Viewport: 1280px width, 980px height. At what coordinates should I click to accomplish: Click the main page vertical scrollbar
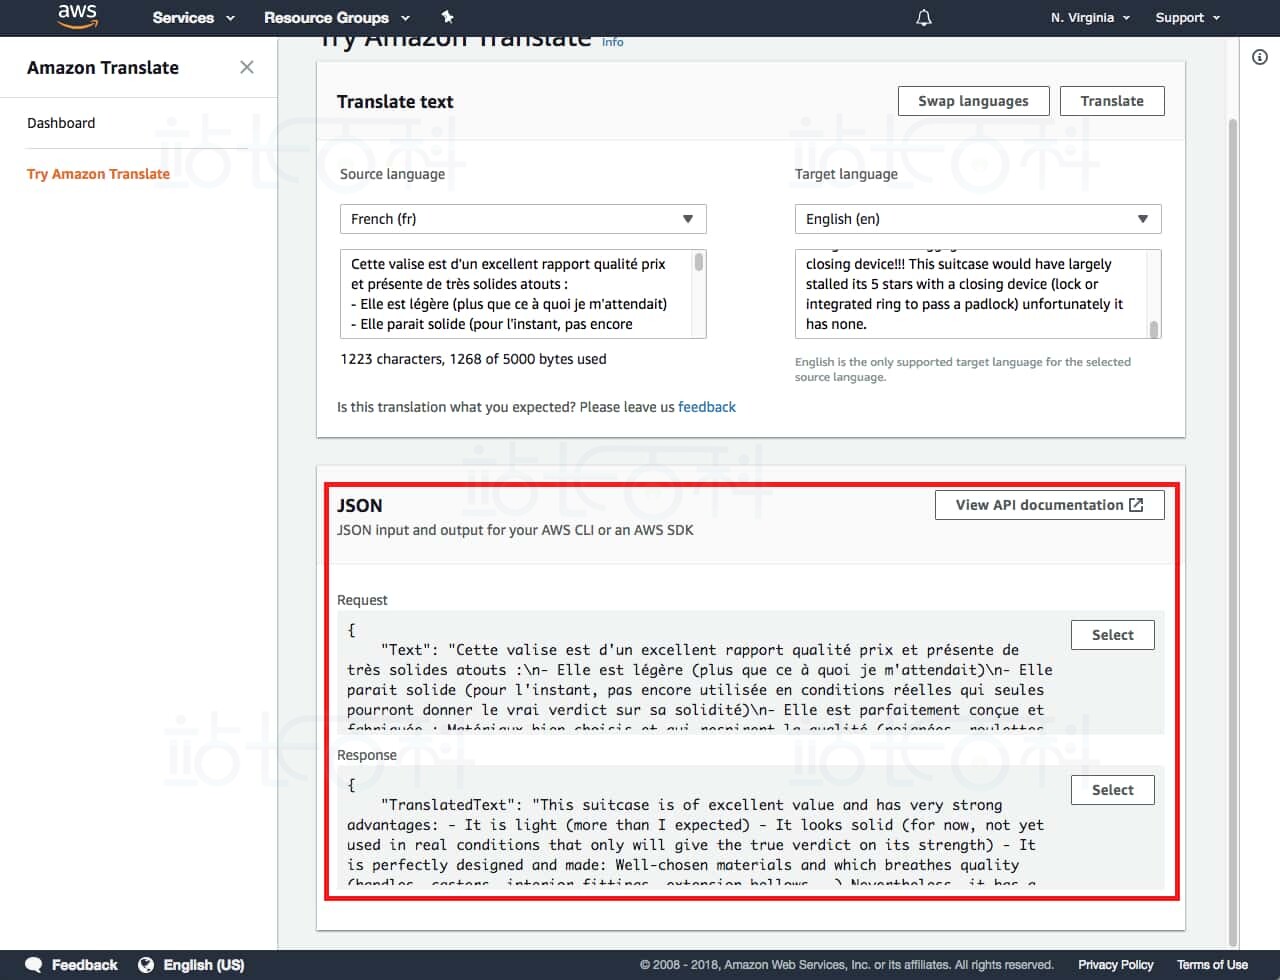pyautogui.click(x=1232, y=530)
